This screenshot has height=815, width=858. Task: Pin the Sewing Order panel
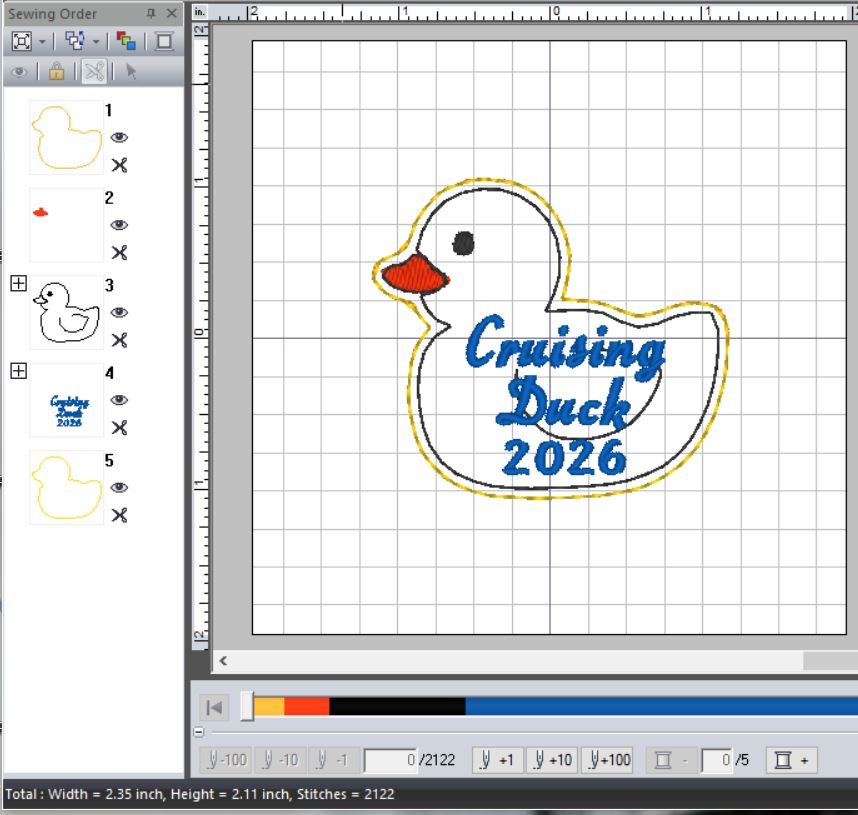pos(151,13)
